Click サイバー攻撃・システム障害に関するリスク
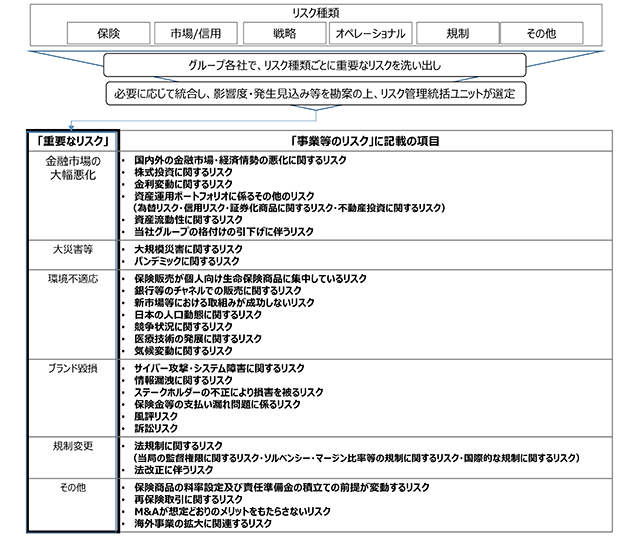 (219, 368)
